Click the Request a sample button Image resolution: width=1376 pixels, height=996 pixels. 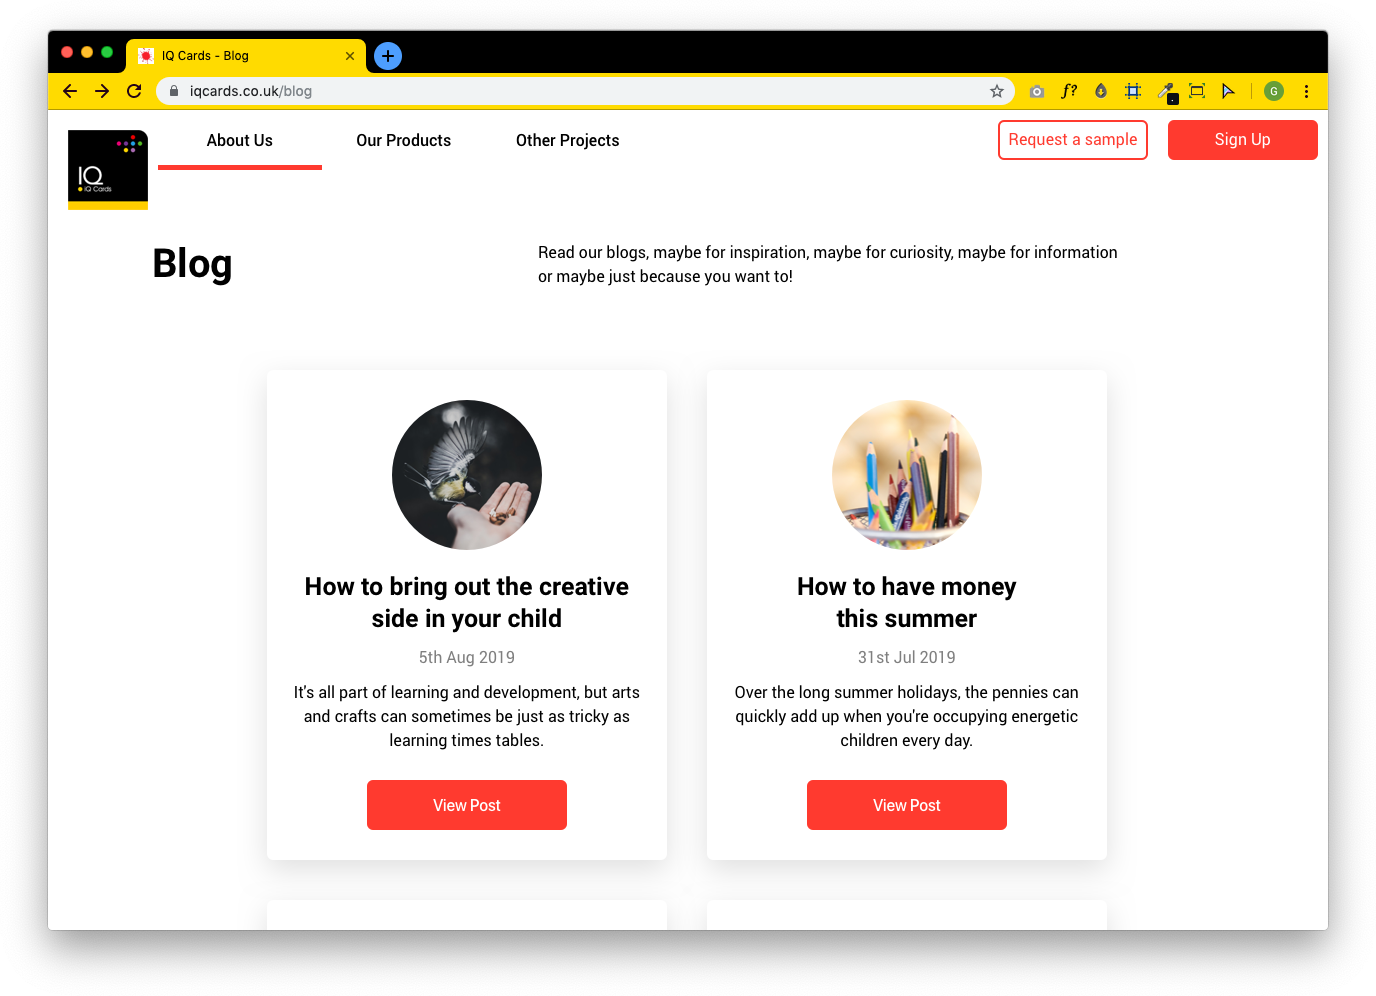pyautogui.click(x=1073, y=140)
